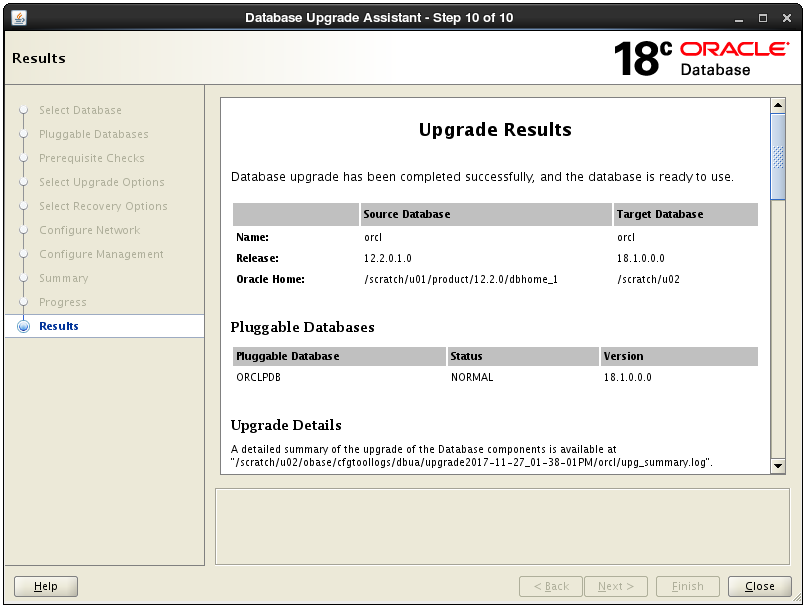Click the Close button at bottom right
The height and width of the screenshot is (608, 805).
pos(759,586)
